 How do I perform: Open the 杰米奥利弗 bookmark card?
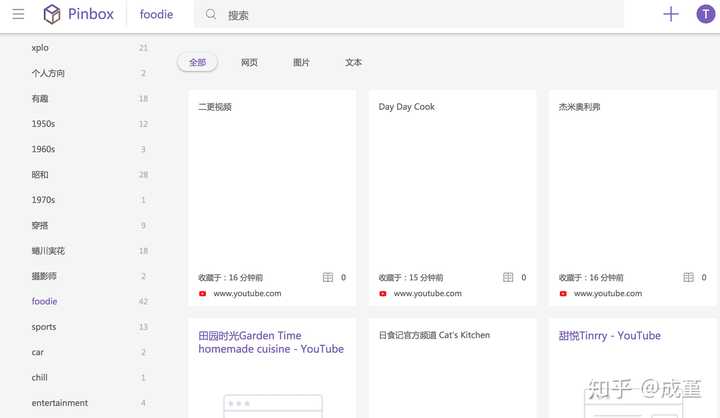coord(633,198)
